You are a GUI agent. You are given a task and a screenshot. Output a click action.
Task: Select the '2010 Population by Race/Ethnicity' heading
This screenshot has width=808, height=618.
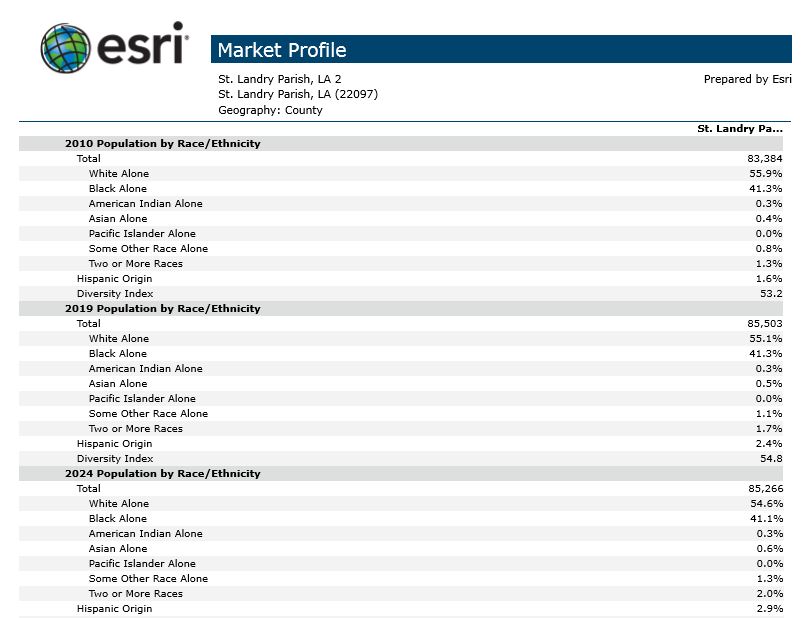pyautogui.click(x=162, y=143)
